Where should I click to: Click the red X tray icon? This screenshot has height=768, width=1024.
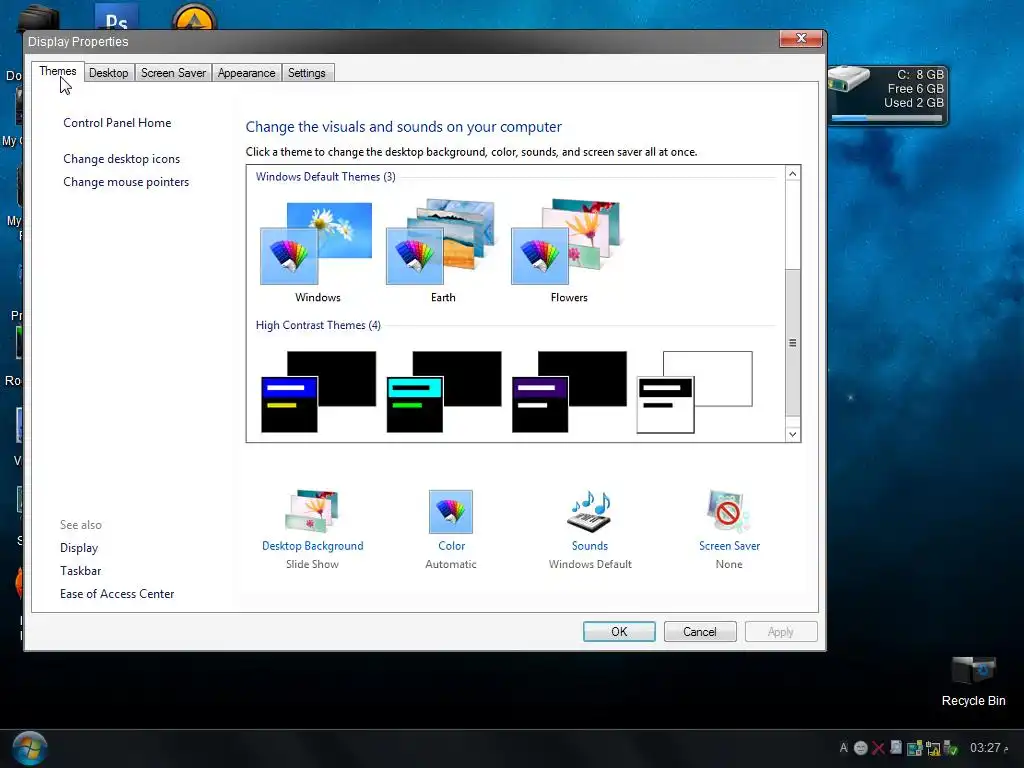tap(878, 748)
